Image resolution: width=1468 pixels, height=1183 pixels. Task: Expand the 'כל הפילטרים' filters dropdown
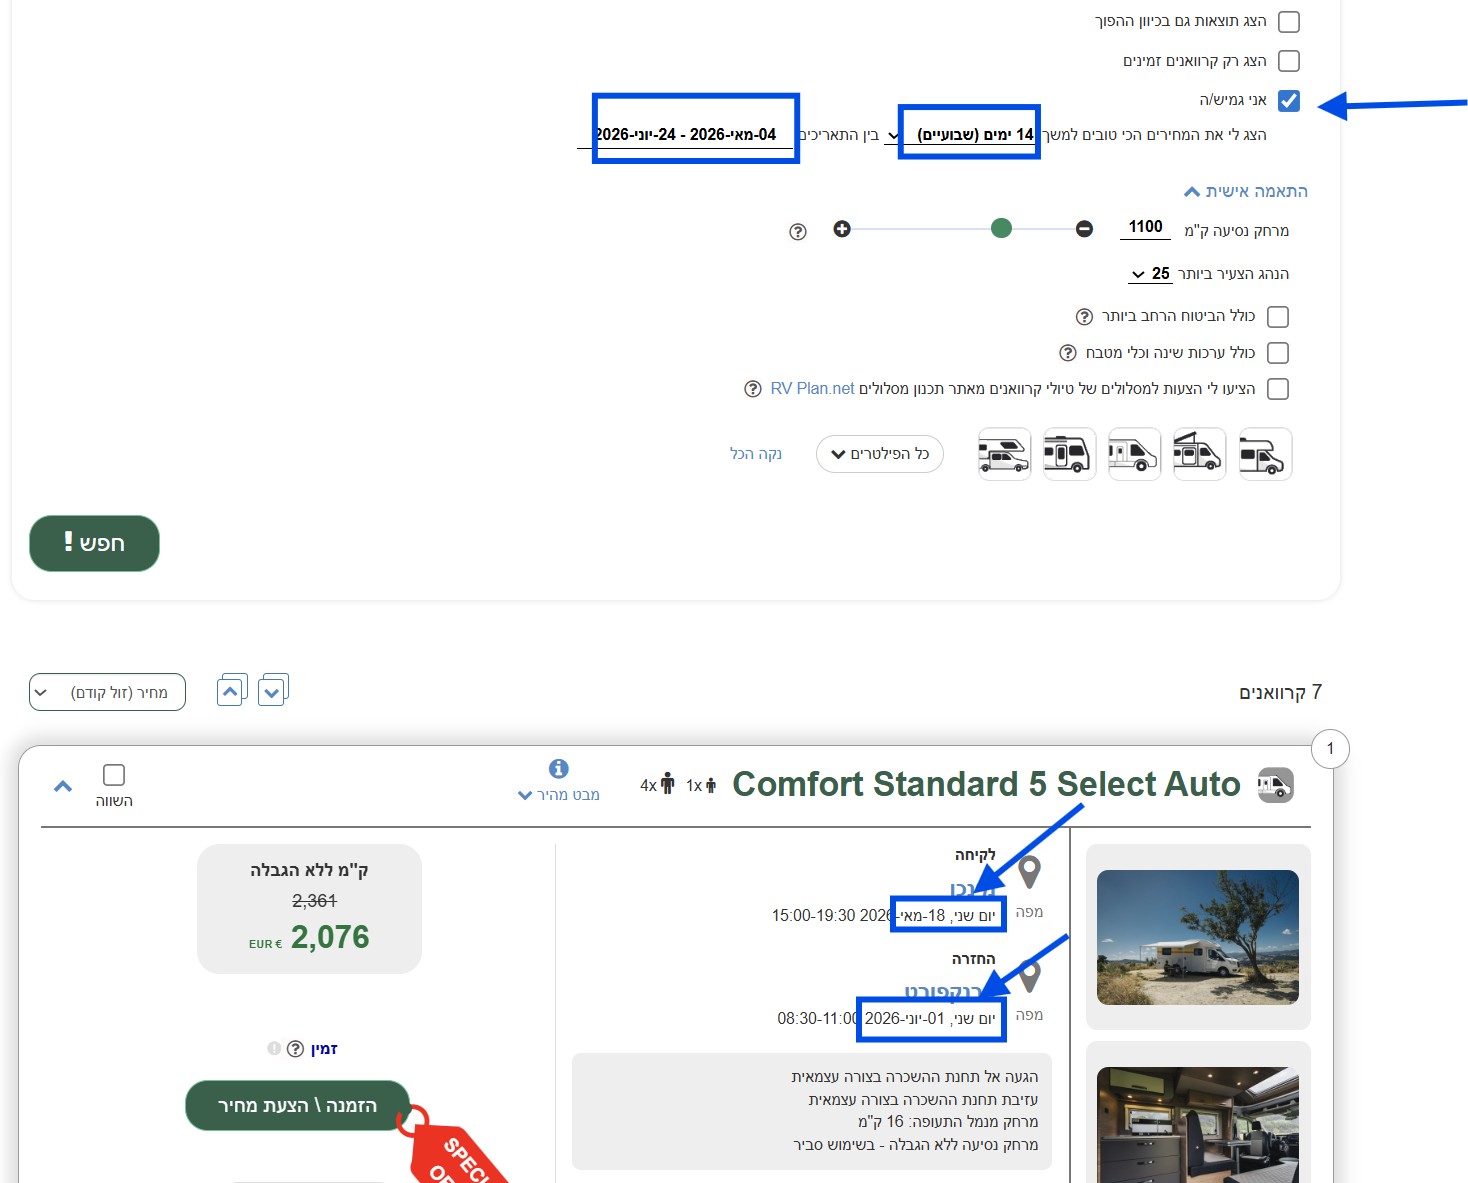879,454
